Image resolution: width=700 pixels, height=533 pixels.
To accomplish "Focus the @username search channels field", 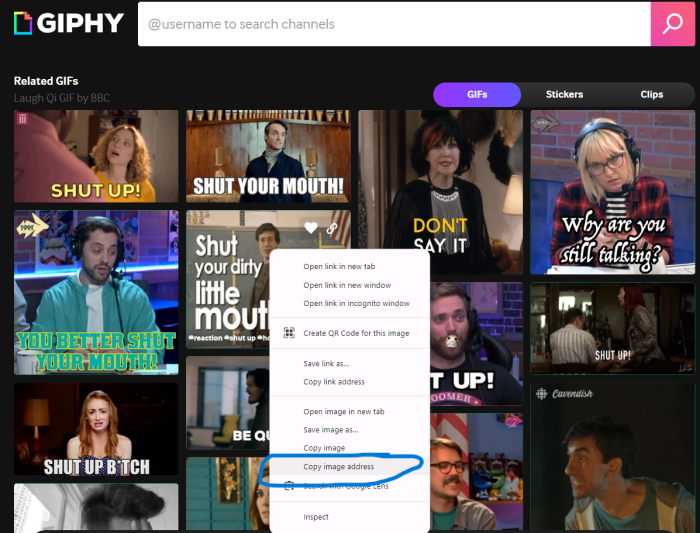I will tap(394, 24).
